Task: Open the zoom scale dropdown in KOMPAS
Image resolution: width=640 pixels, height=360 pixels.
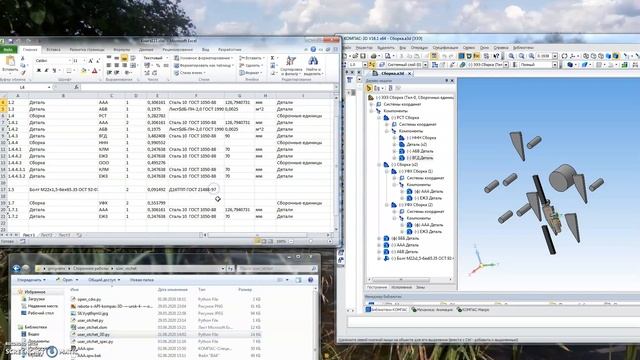Action: click(x=555, y=56)
